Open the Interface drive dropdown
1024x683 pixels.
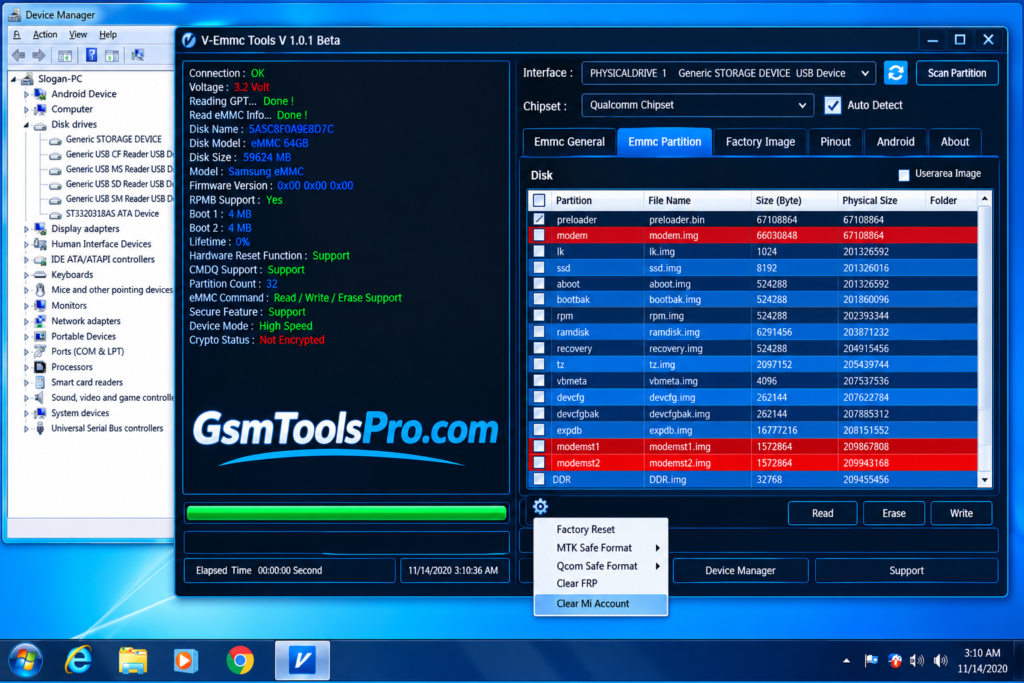point(729,73)
